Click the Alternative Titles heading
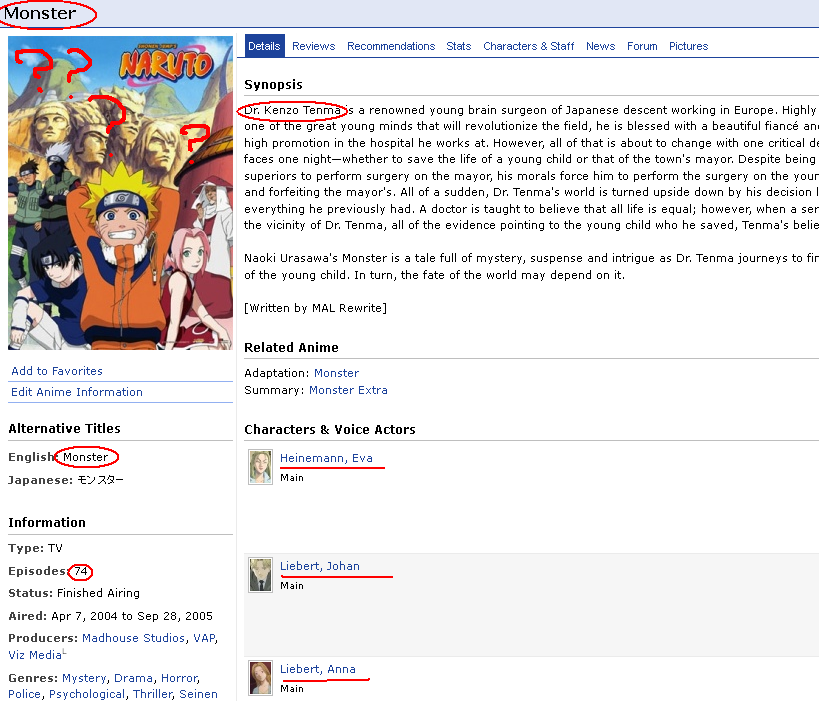The width and height of the screenshot is (819, 701). coord(64,429)
